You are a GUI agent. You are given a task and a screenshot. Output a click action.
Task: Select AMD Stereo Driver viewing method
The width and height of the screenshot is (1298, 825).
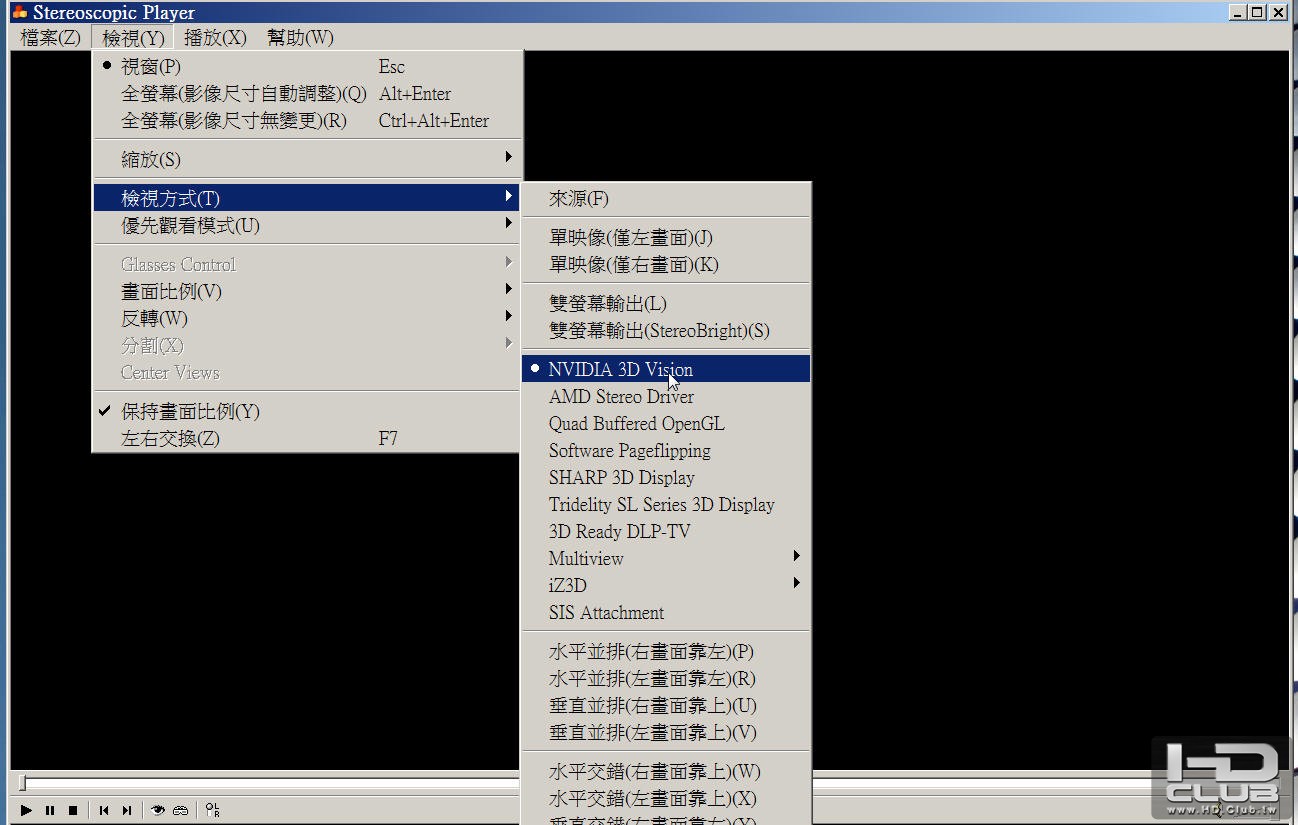pyautogui.click(x=666, y=396)
